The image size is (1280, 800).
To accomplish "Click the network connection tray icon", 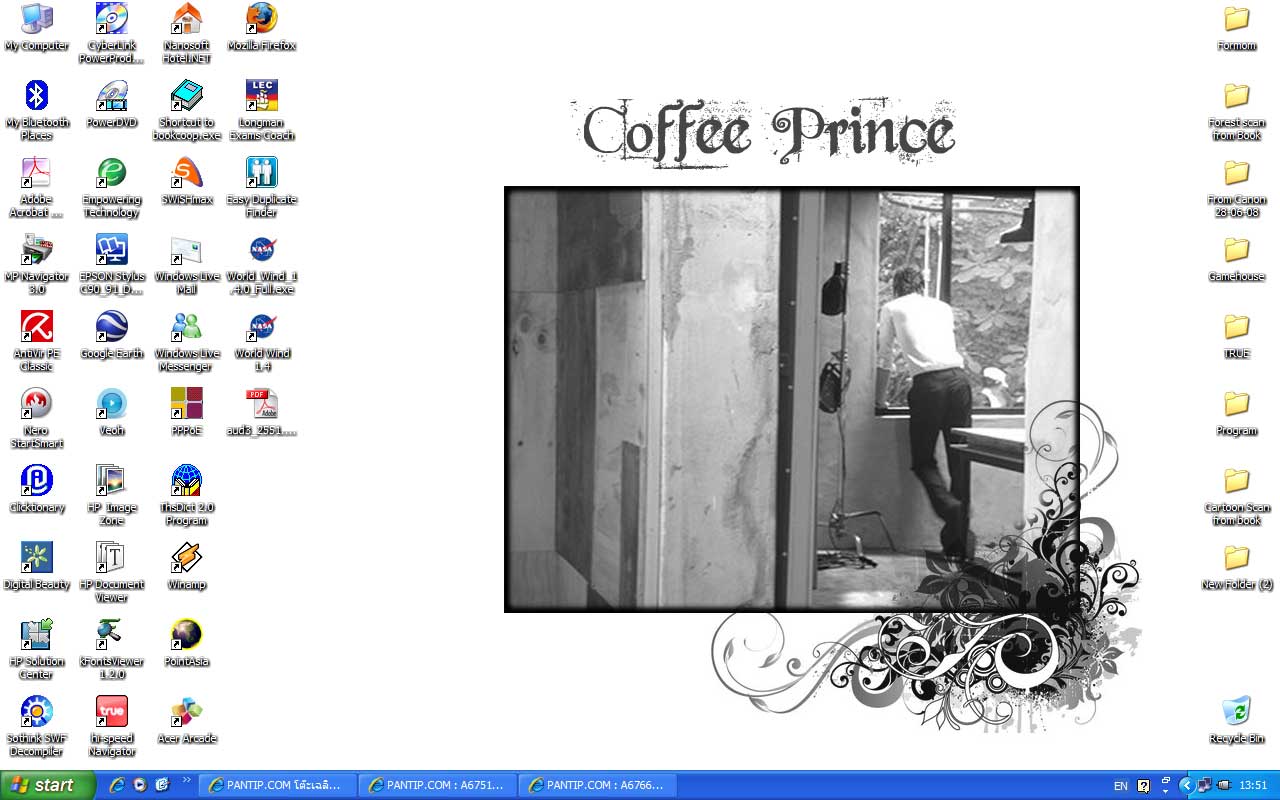I will [x=1205, y=785].
